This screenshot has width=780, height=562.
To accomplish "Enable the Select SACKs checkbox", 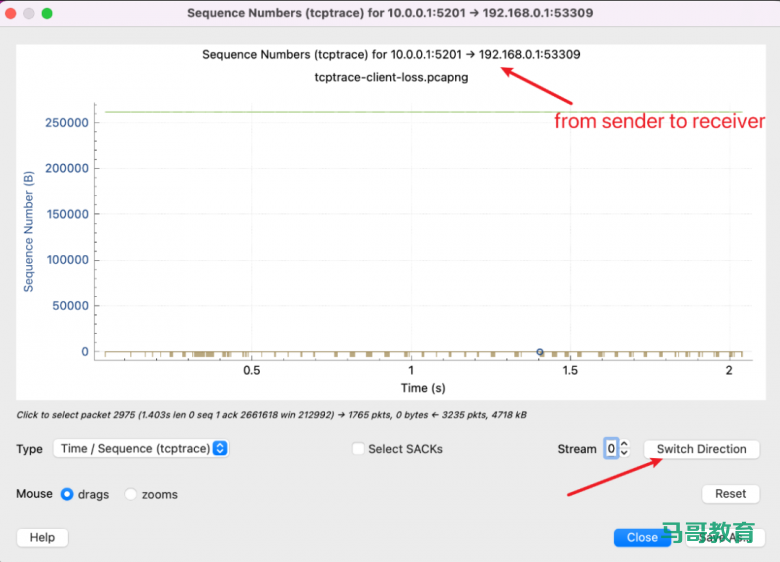I will click(x=358, y=449).
